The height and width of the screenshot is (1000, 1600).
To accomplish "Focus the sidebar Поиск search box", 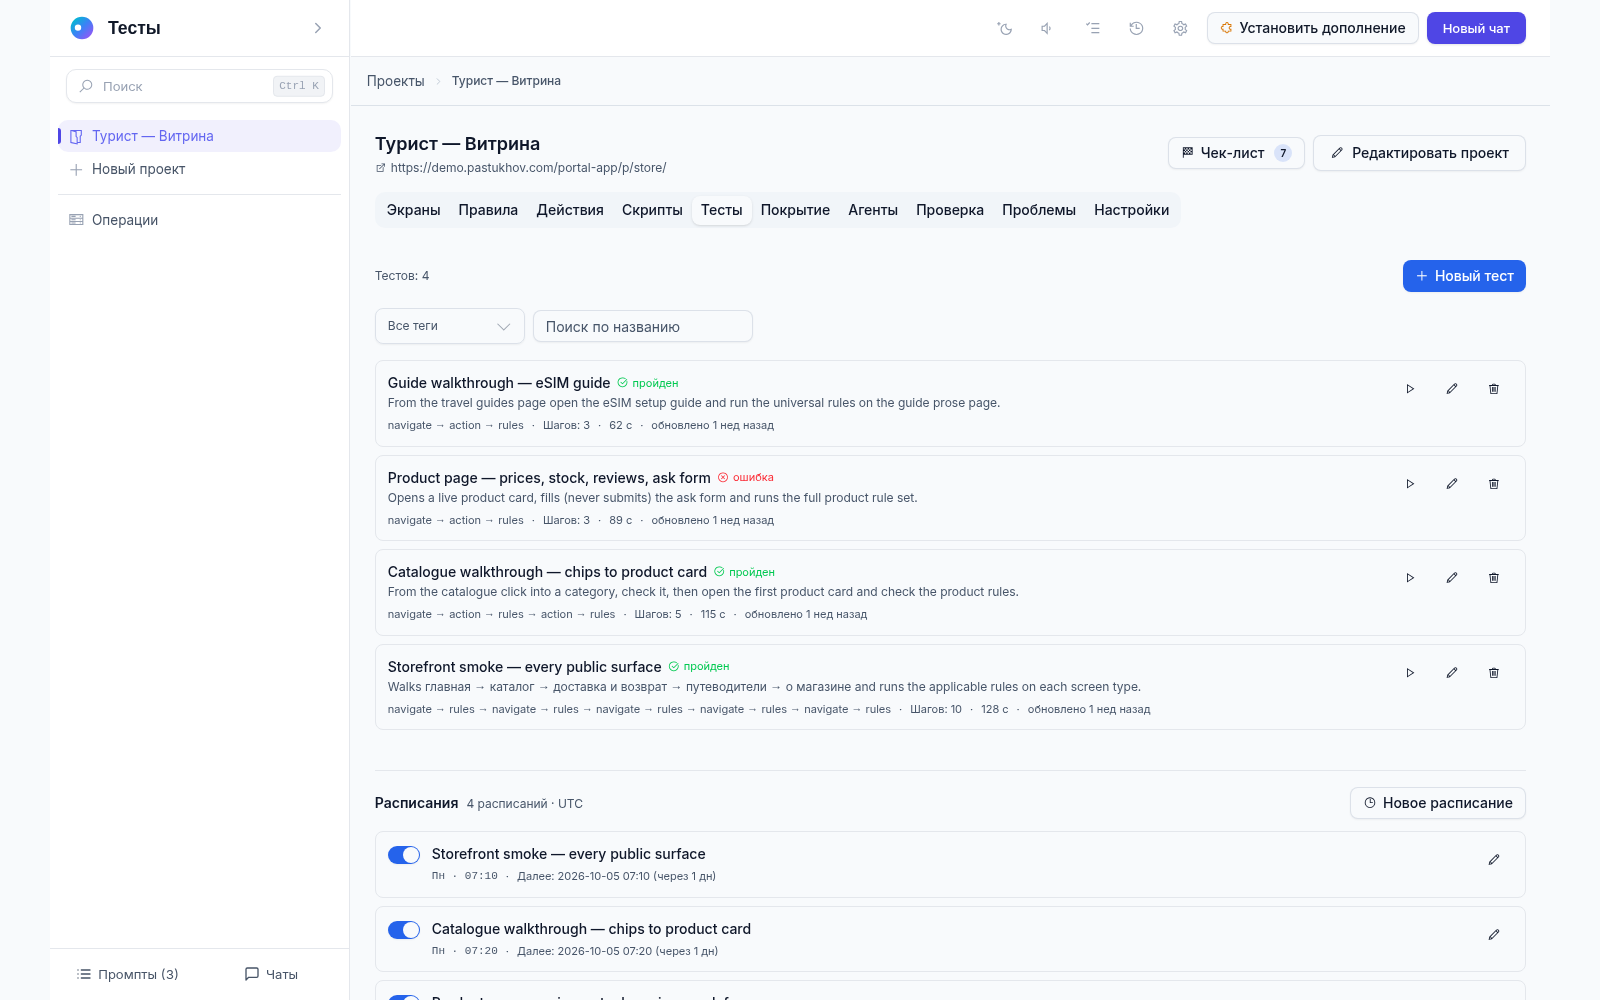I will point(200,86).
